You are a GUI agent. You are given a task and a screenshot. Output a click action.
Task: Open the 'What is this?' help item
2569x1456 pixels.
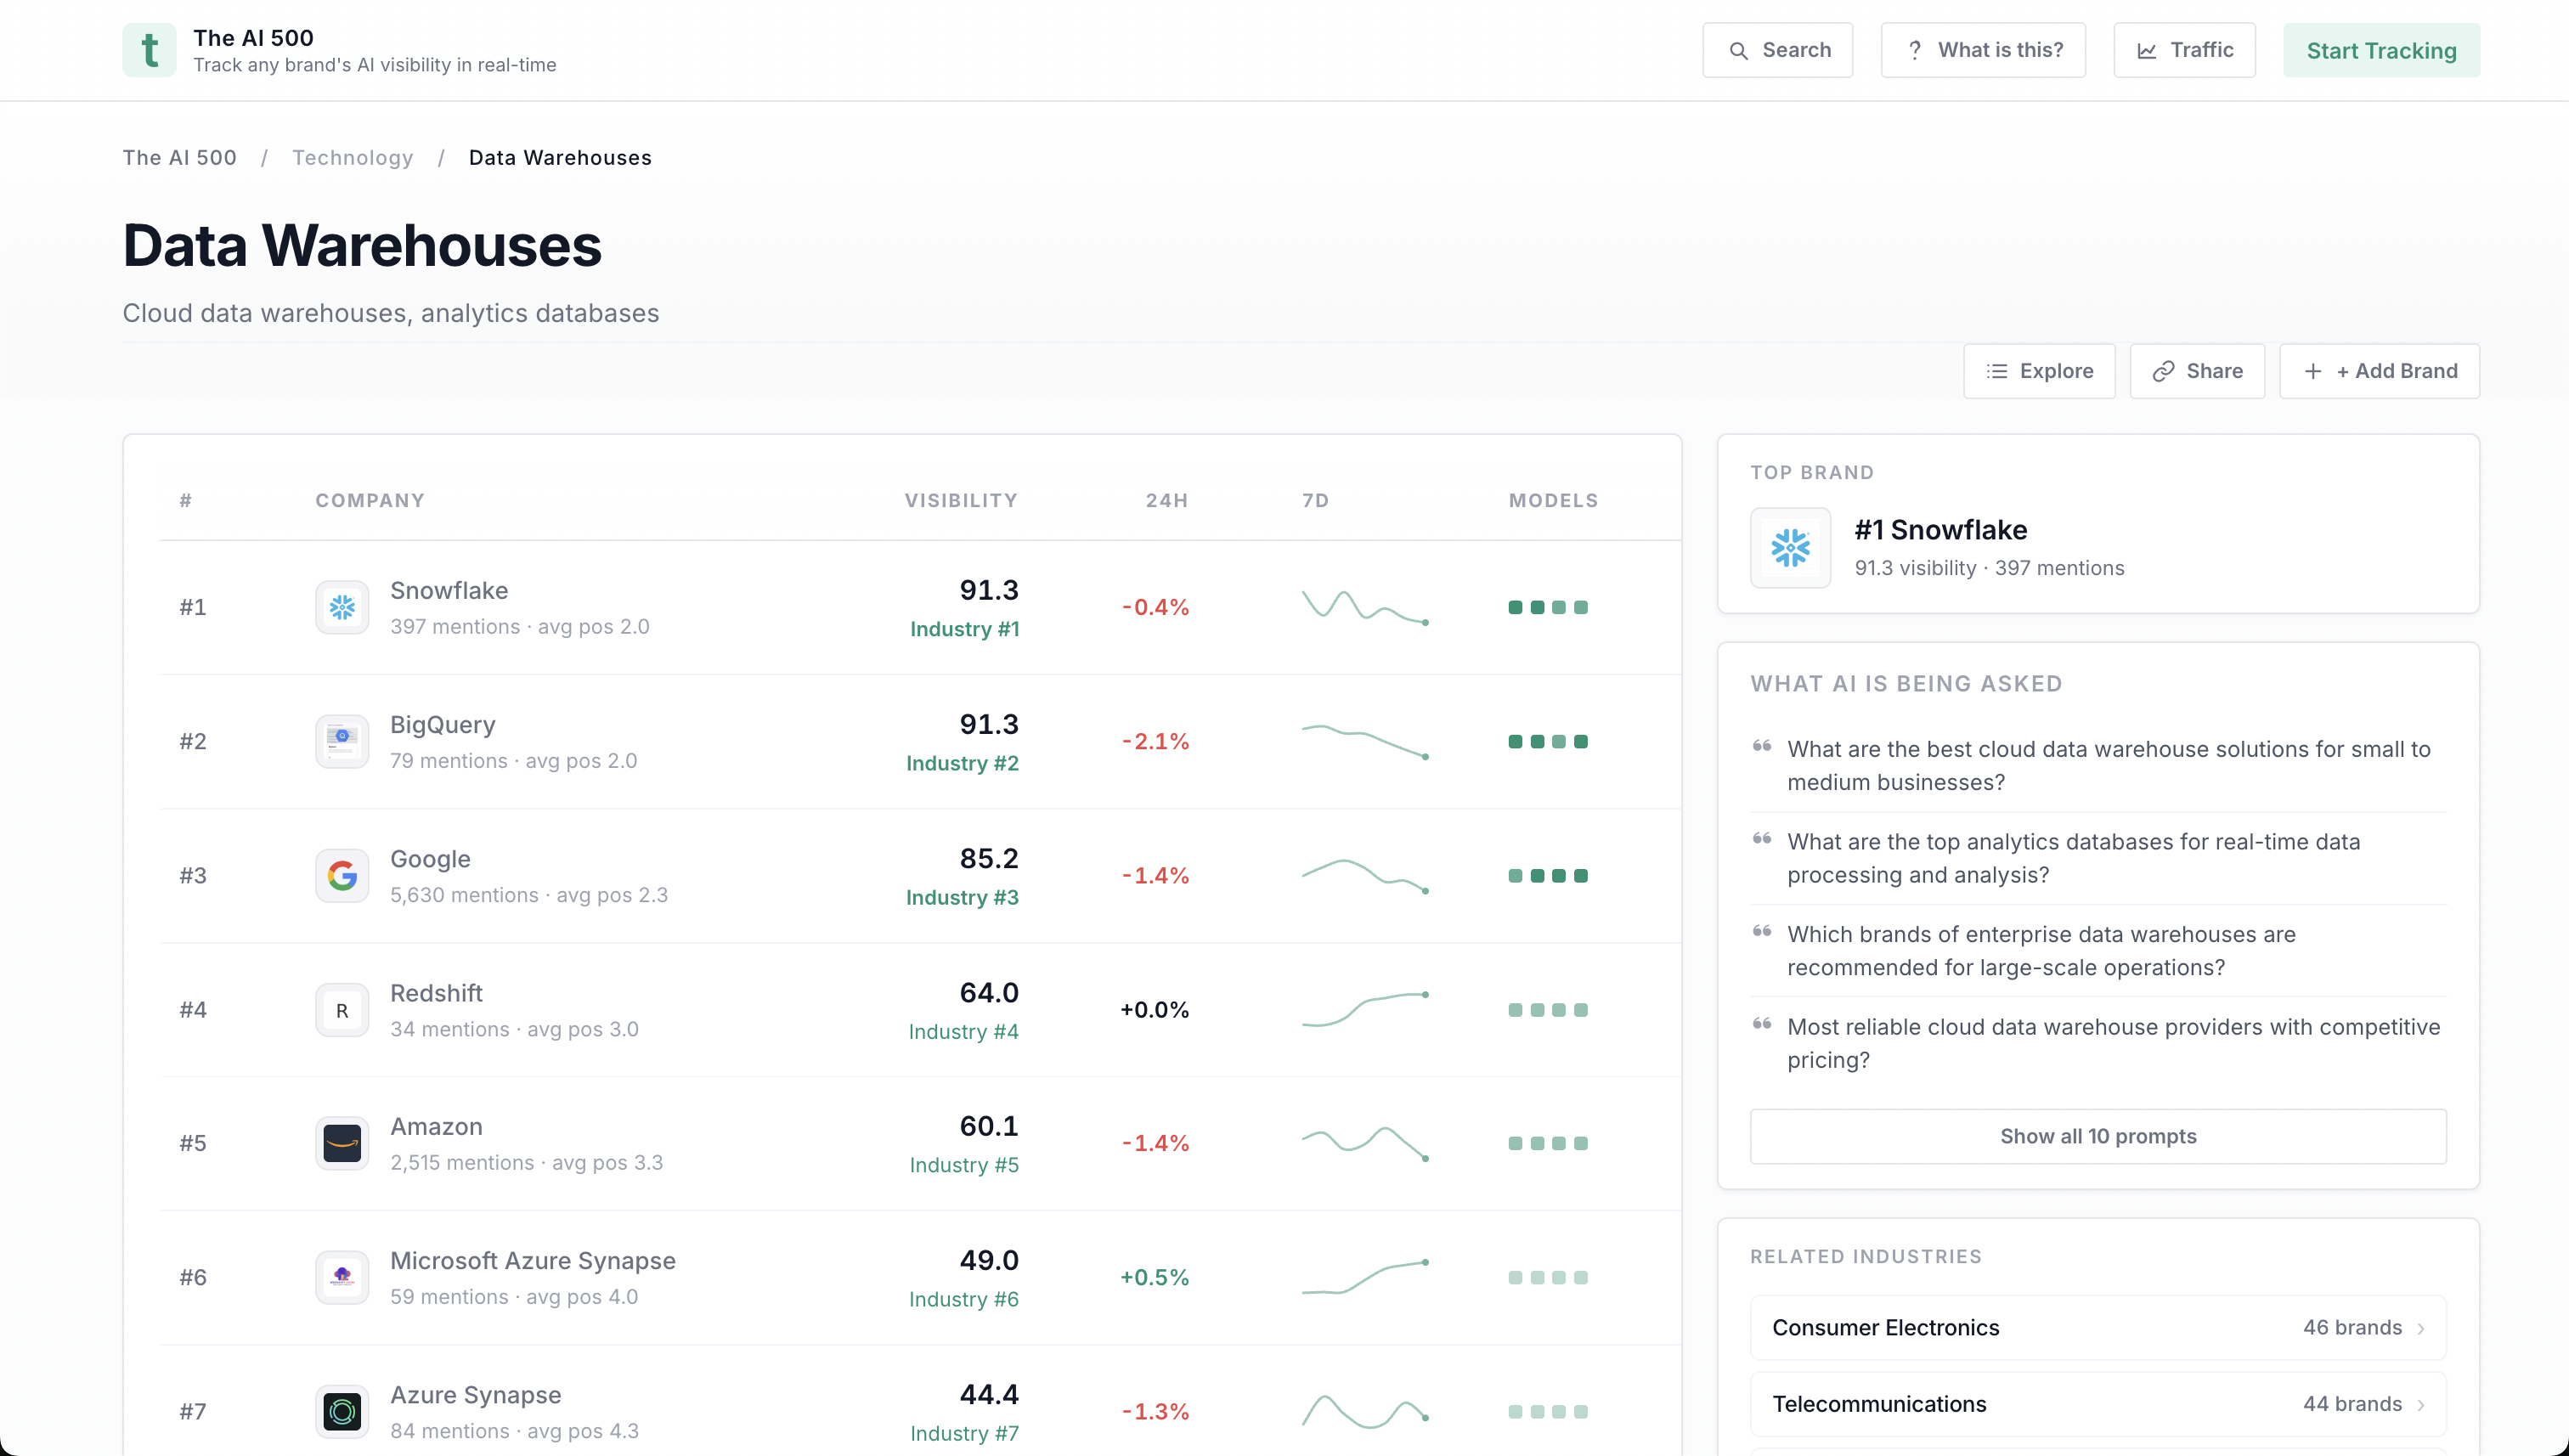tap(1983, 50)
